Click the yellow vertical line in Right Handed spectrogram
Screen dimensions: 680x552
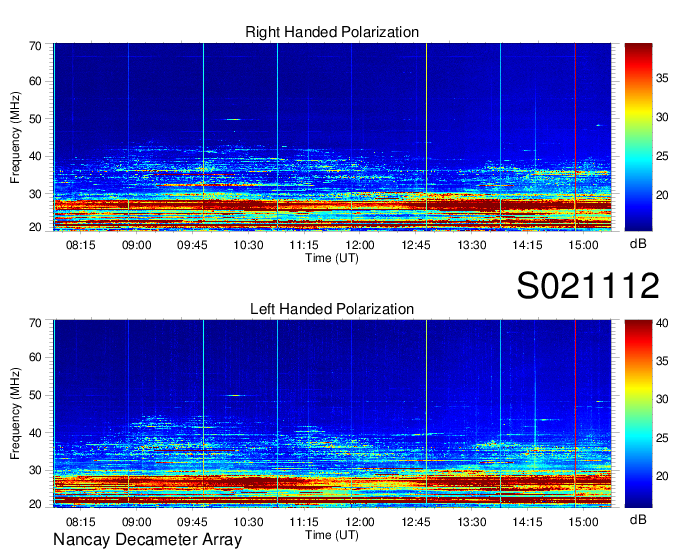[x=426, y=137]
